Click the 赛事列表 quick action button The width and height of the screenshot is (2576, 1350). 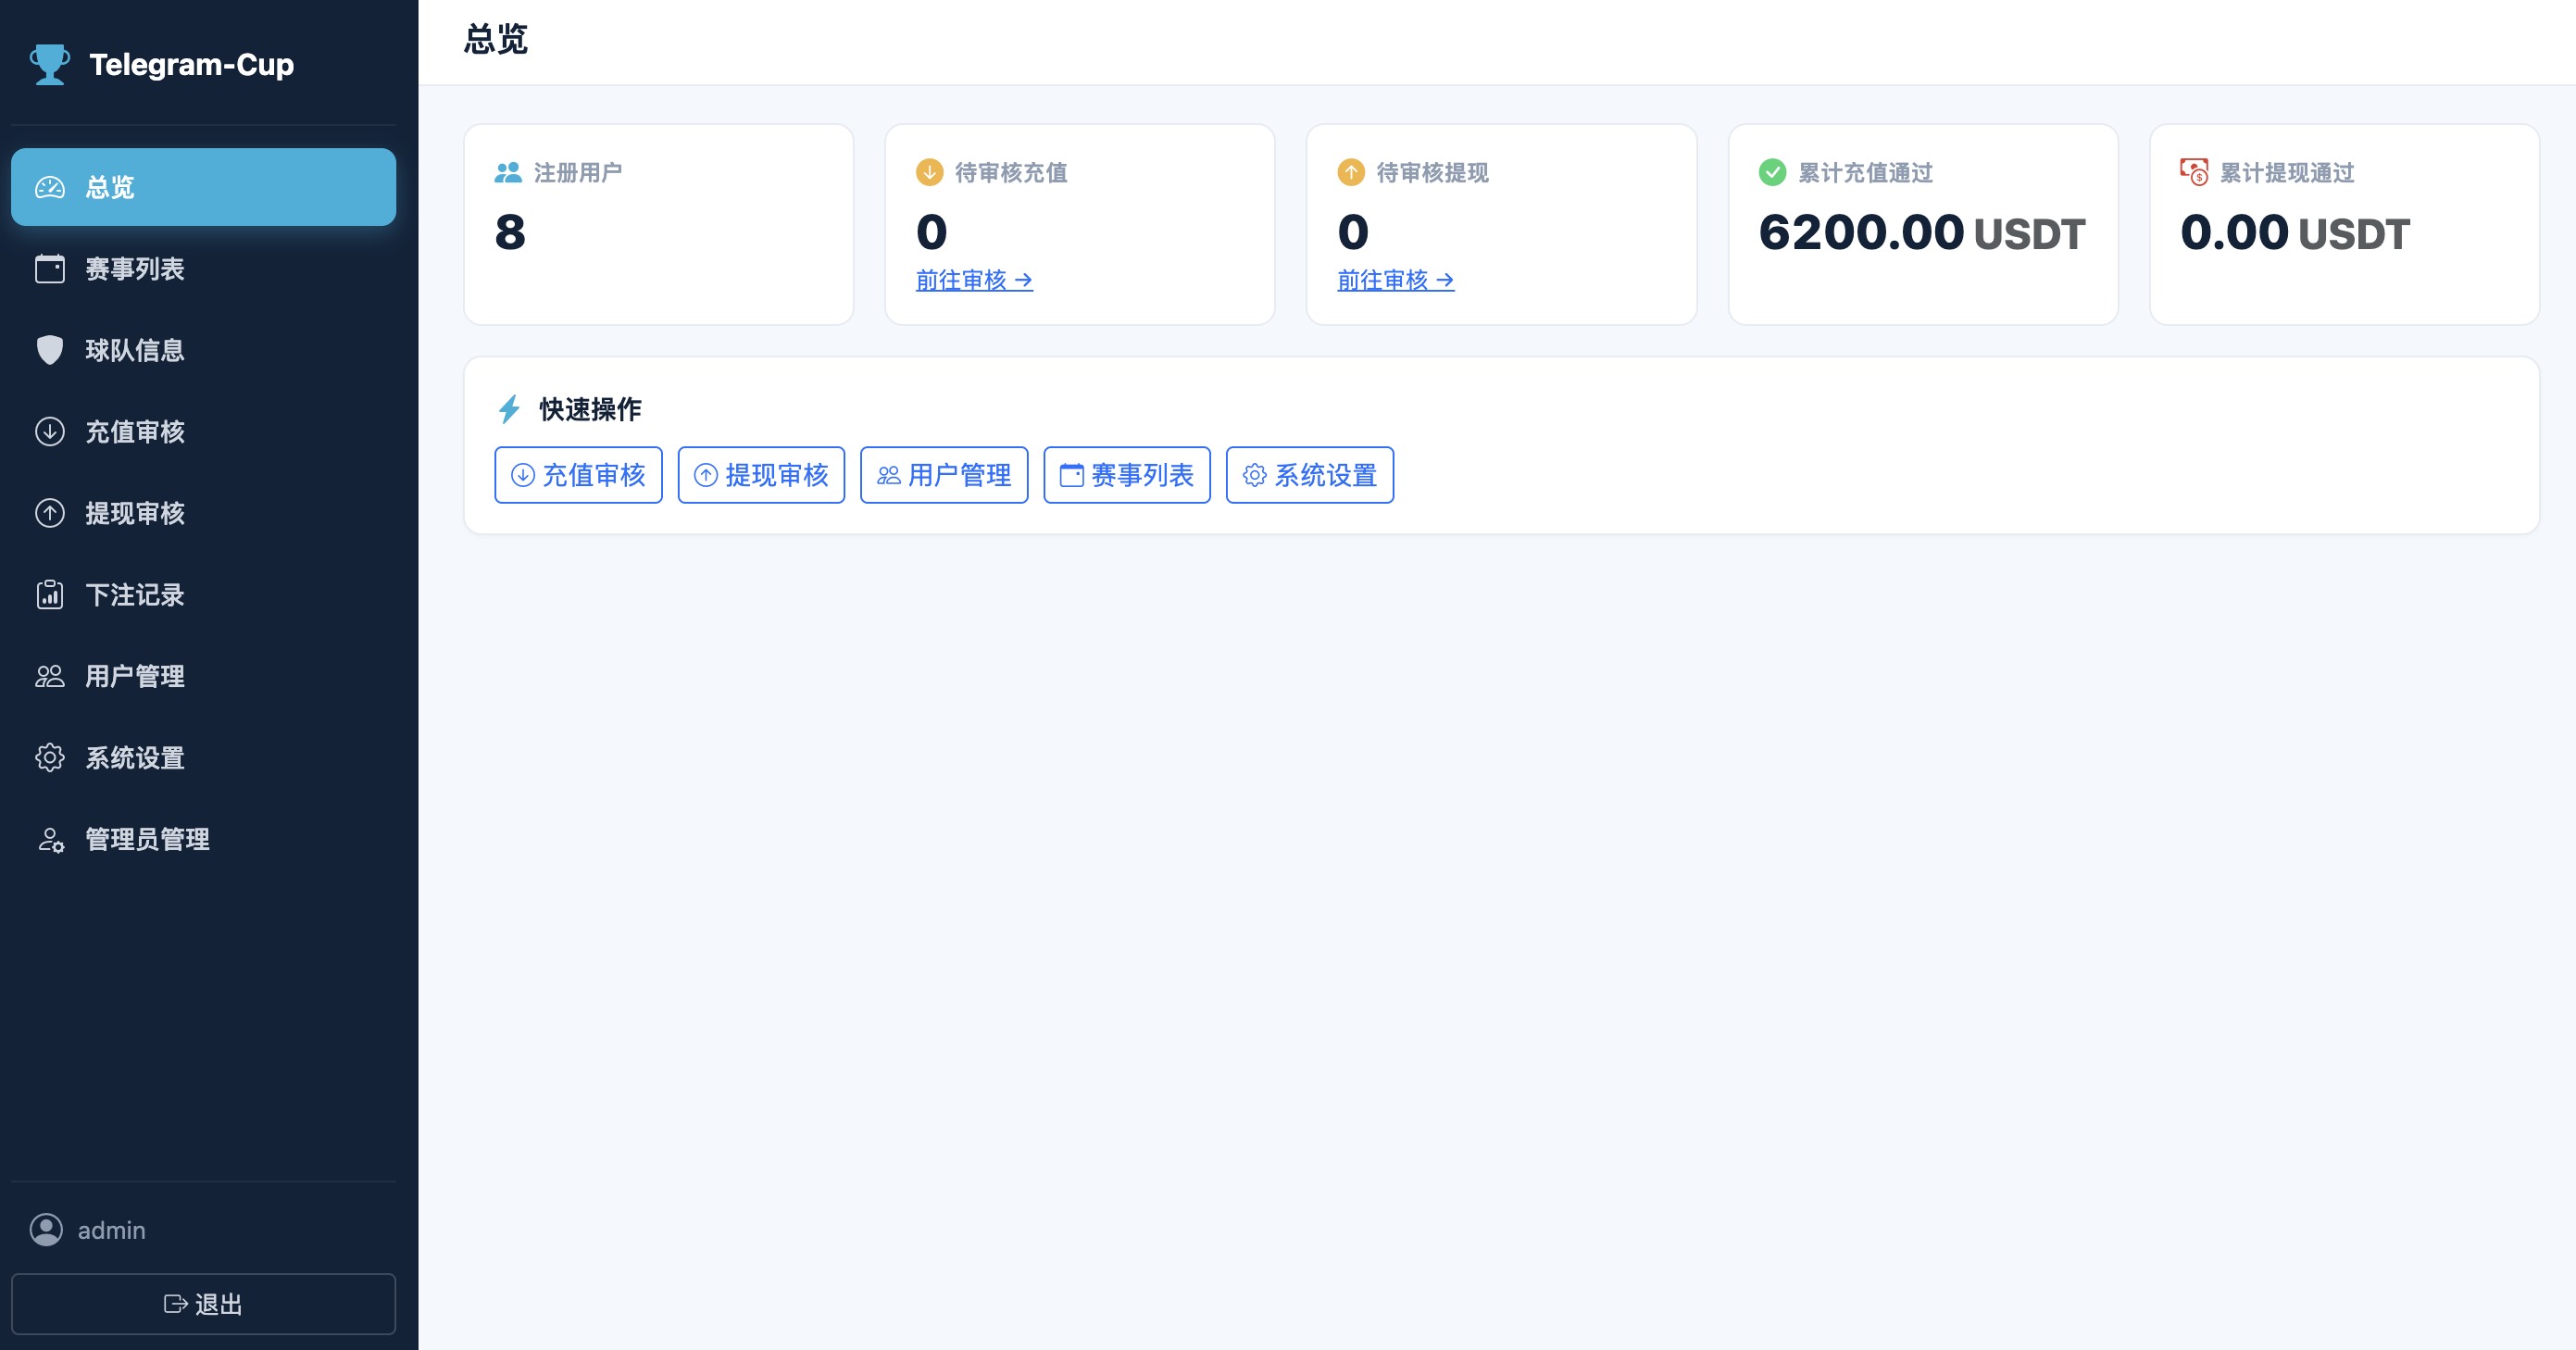point(1127,475)
